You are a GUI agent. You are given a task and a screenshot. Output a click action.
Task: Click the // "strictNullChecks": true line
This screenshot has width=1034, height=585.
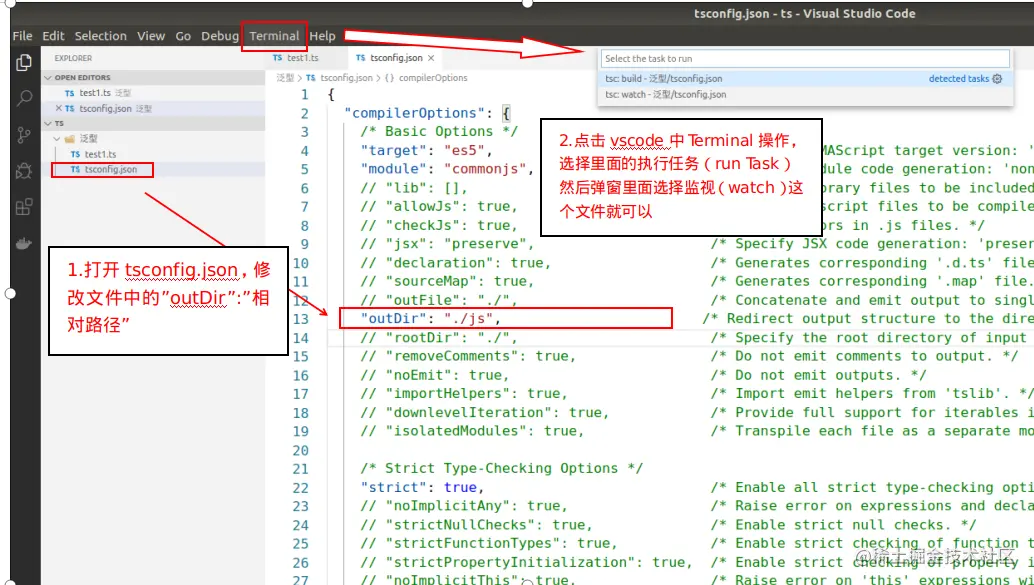click(477, 525)
